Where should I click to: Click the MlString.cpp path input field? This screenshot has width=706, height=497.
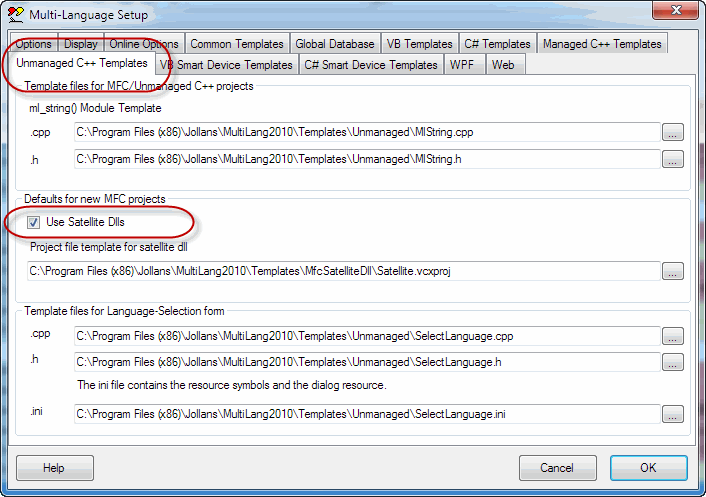pos(366,132)
